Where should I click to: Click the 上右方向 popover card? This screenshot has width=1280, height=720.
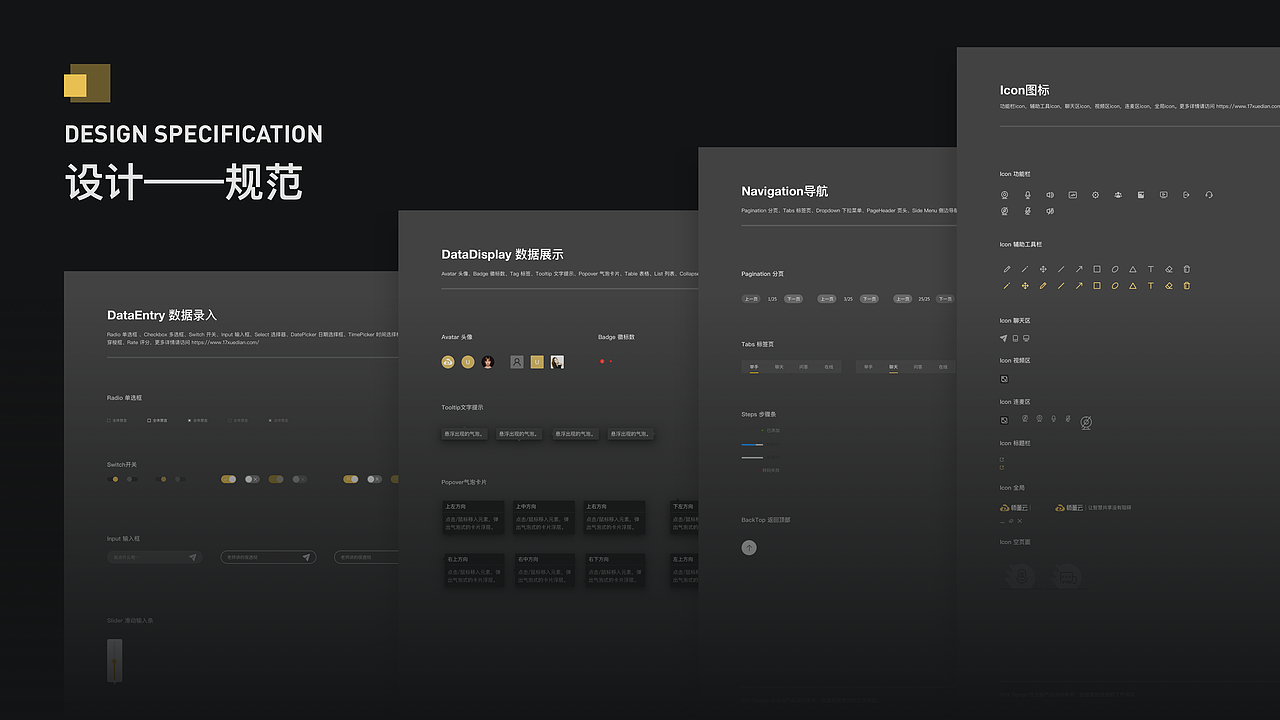point(615,516)
